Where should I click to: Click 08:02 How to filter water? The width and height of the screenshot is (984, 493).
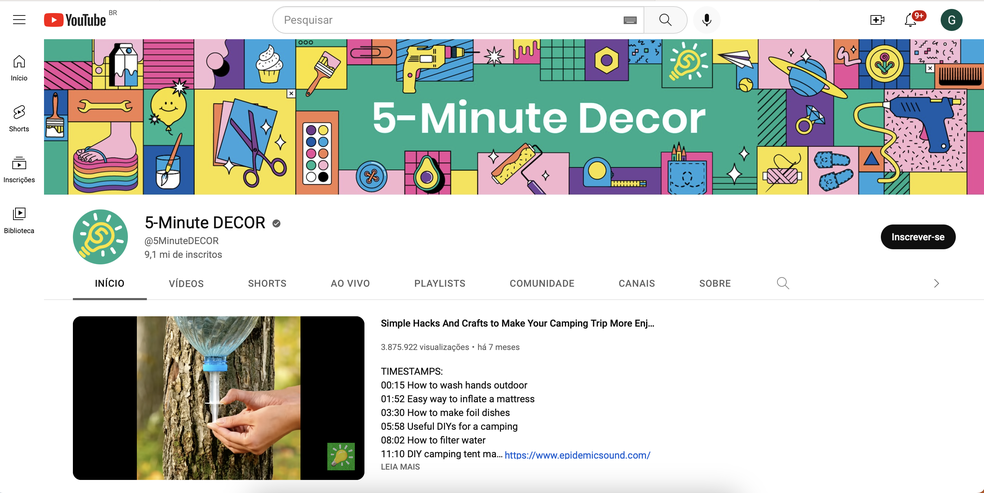pos(433,440)
